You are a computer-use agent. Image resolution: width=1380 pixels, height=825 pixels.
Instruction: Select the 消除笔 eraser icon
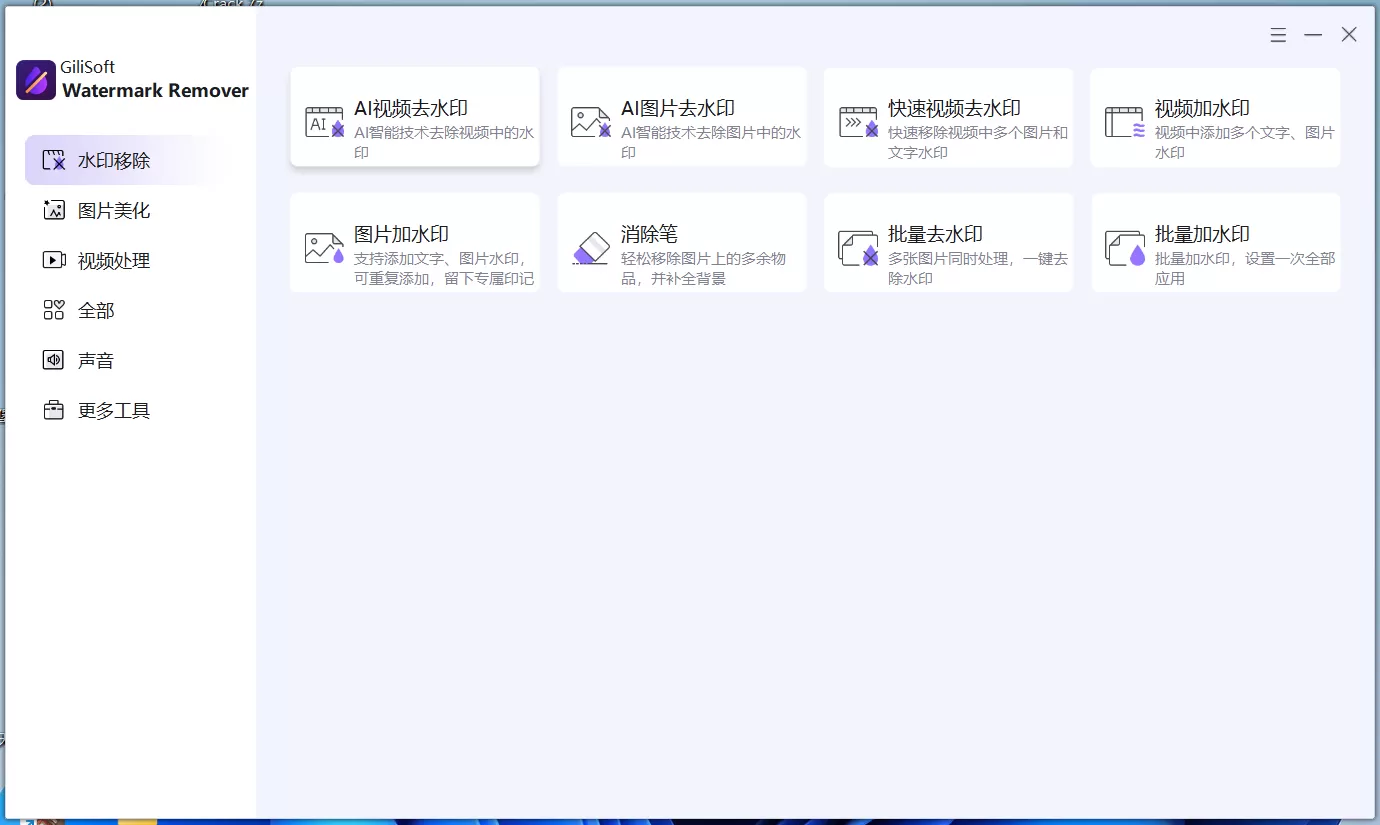click(590, 243)
